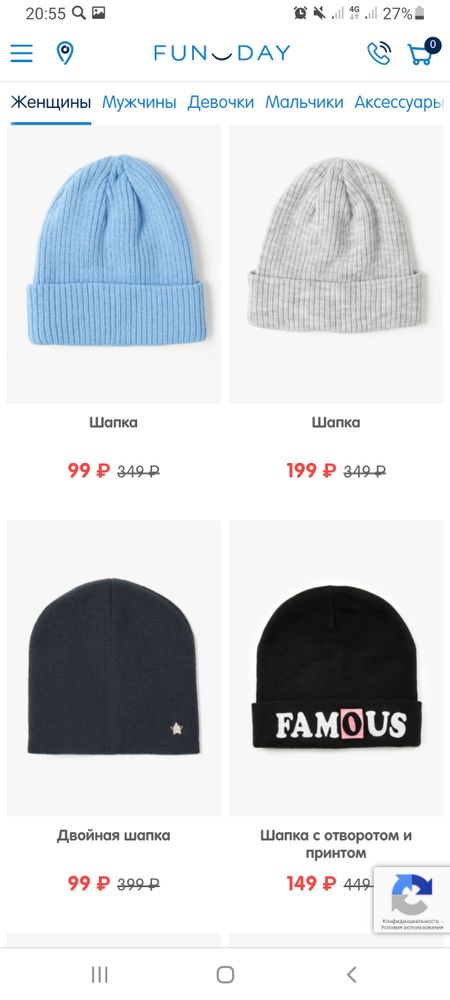Viewport: 450px width, 1000px height.
Task: Tap the Android back button
Action: click(351, 974)
